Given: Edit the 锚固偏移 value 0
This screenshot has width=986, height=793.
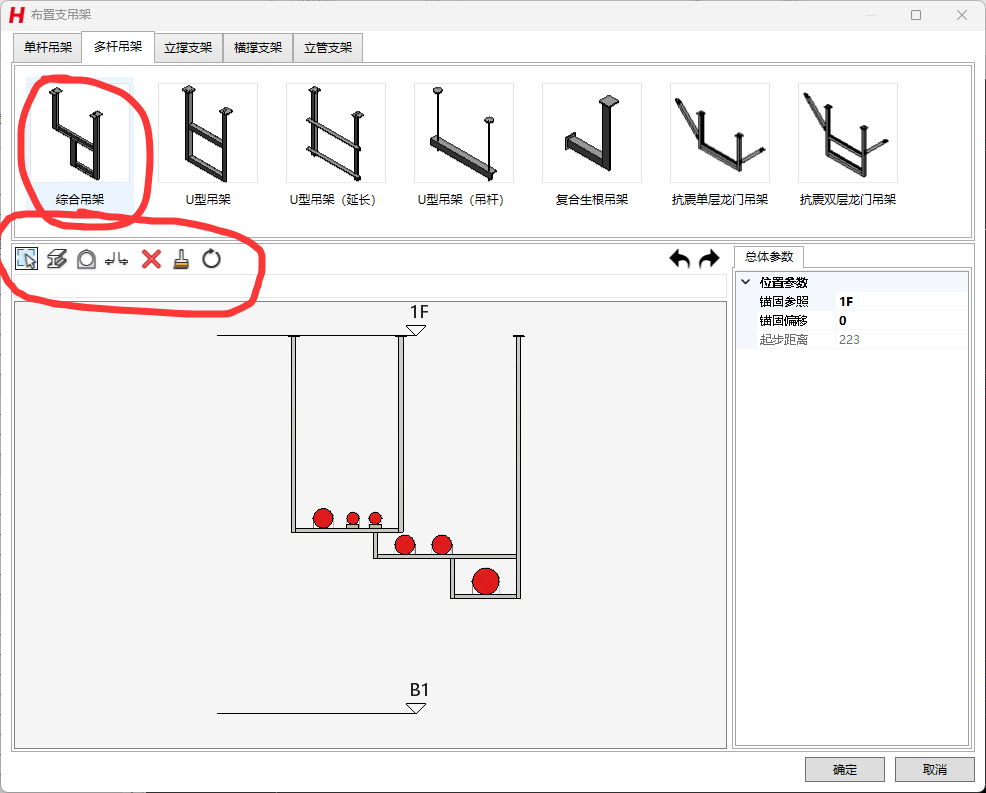Looking at the screenshot, I should (x=902, y=320).
